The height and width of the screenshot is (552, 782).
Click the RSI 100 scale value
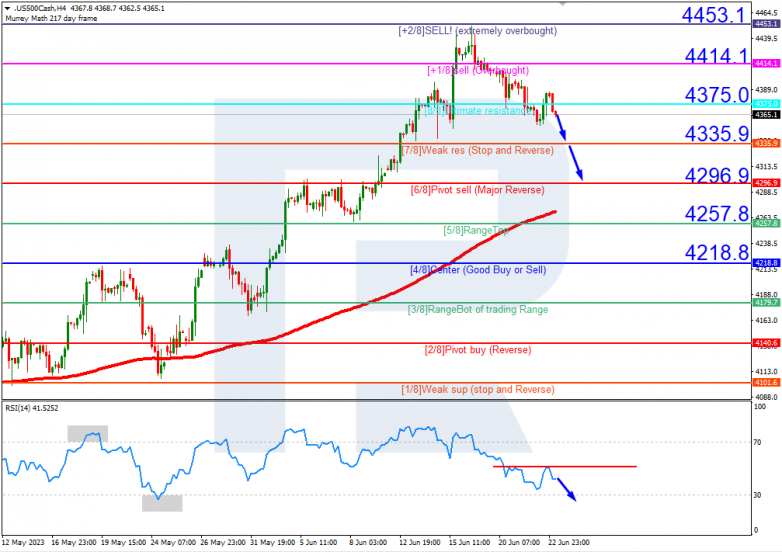pos(760,407)
